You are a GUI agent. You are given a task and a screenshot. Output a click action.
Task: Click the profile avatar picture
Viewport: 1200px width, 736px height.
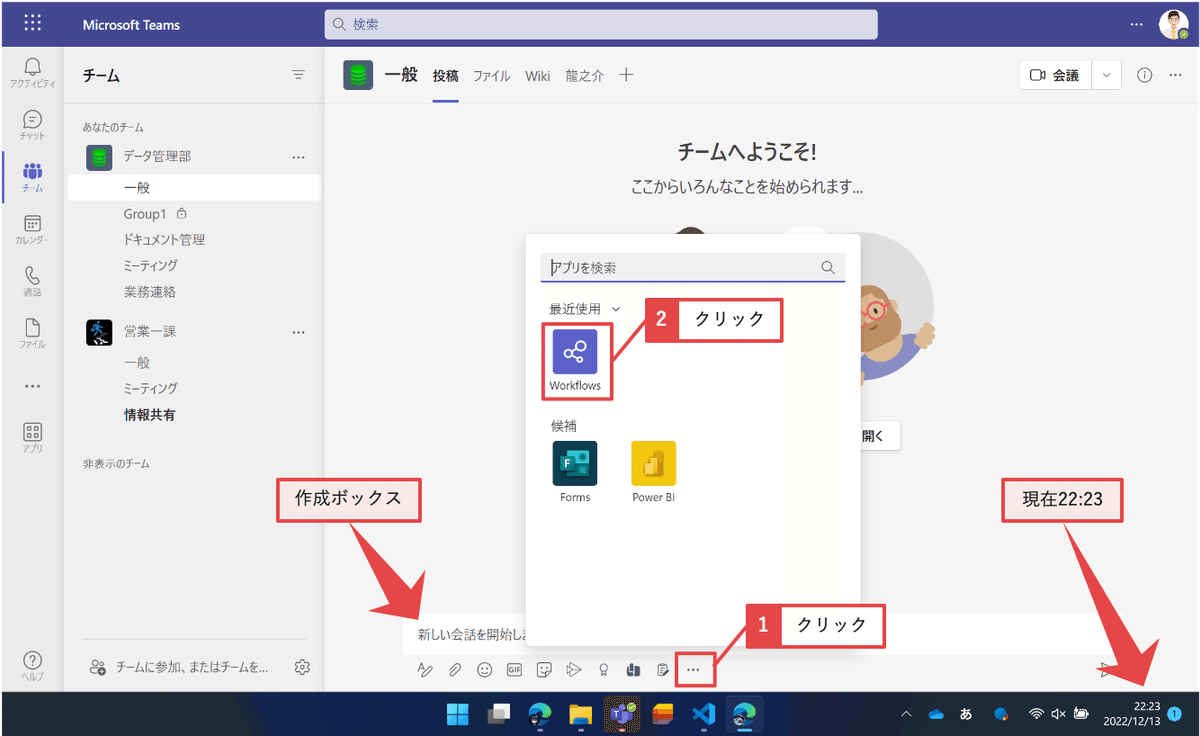click(1173, 24)
